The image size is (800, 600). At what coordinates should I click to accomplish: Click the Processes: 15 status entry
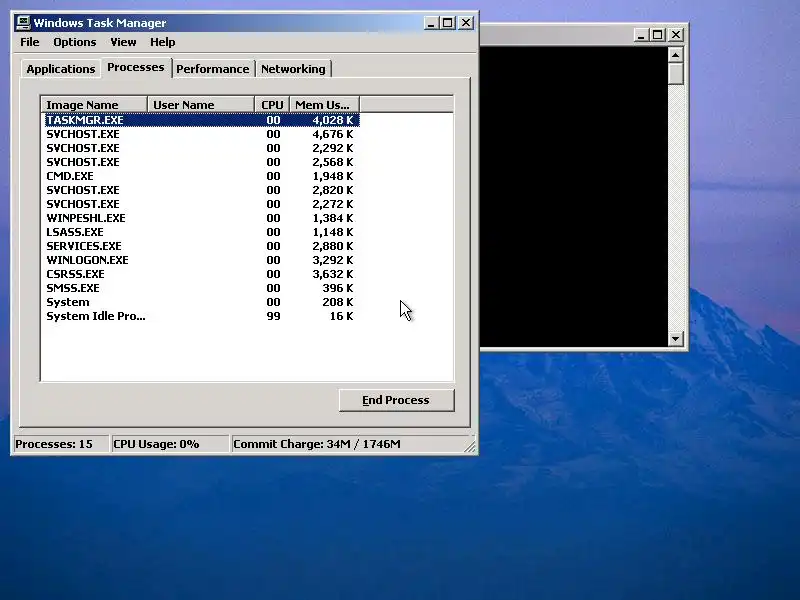click(61, 444)
